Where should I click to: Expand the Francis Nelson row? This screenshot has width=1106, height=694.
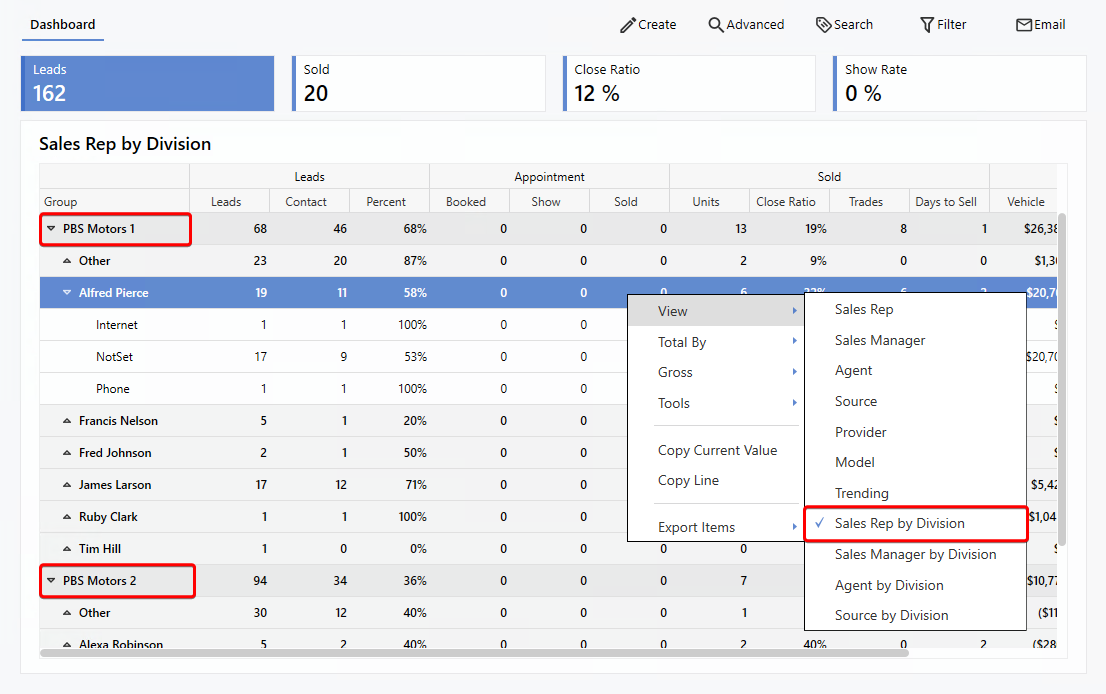[67, 421]
